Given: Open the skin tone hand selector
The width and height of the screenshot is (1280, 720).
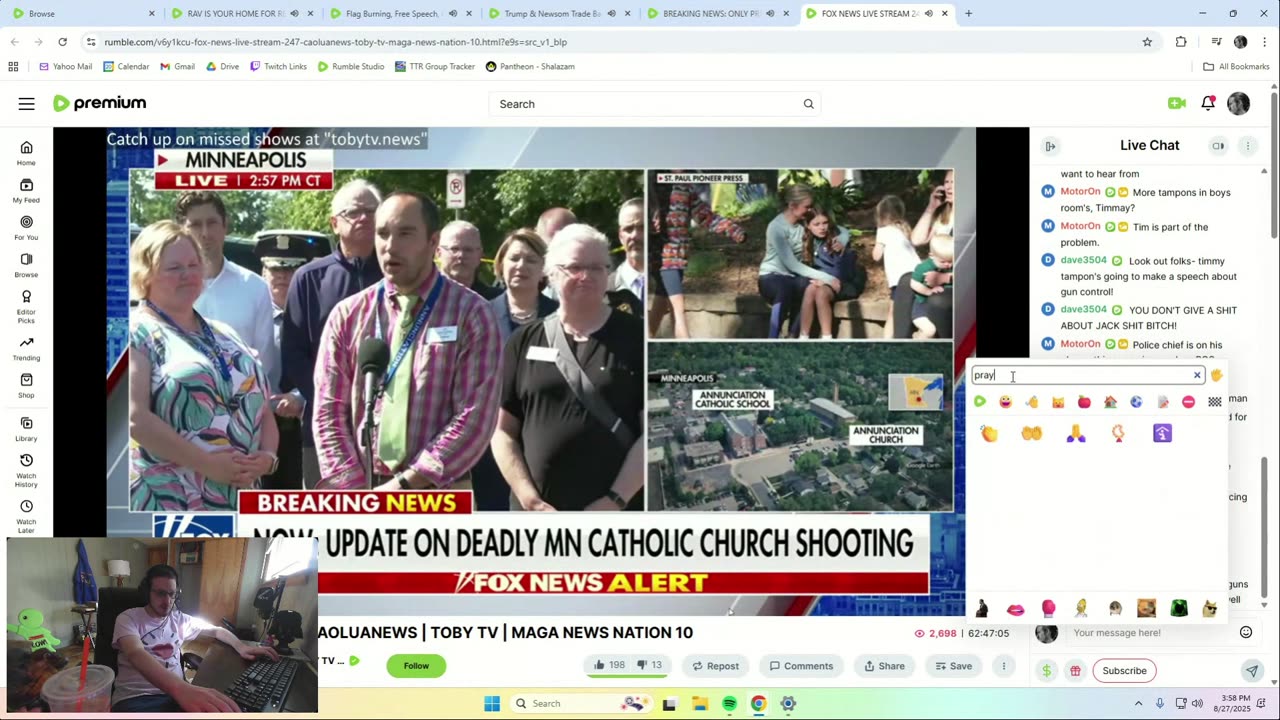Looking at the screenshot, I should click(1216, 376).
